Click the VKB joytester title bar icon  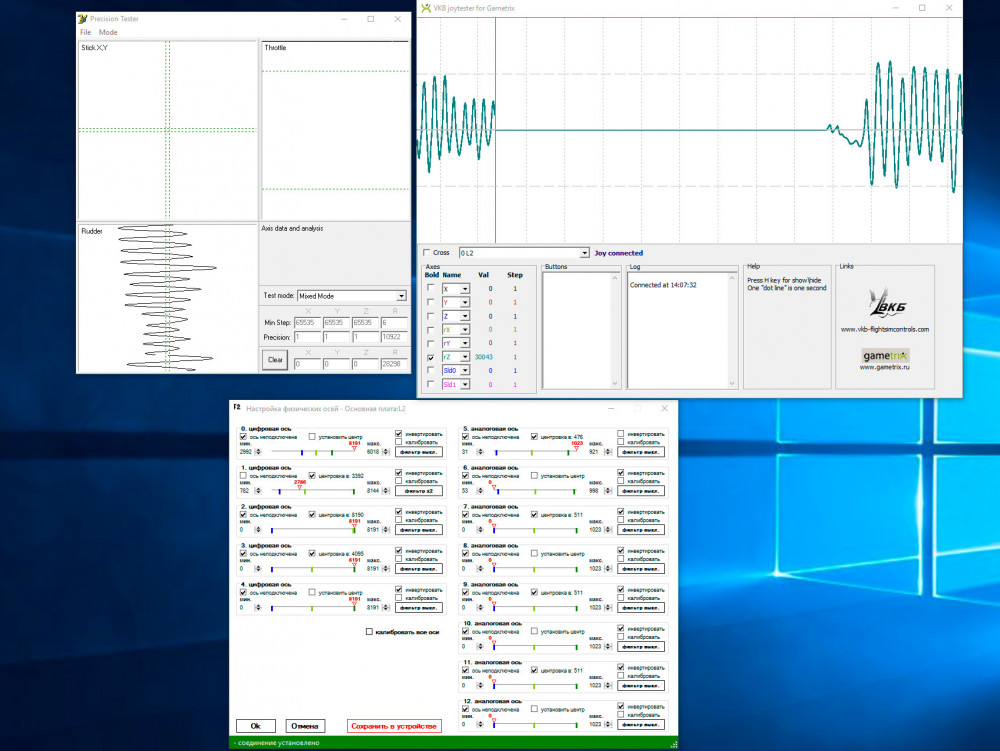425,8
